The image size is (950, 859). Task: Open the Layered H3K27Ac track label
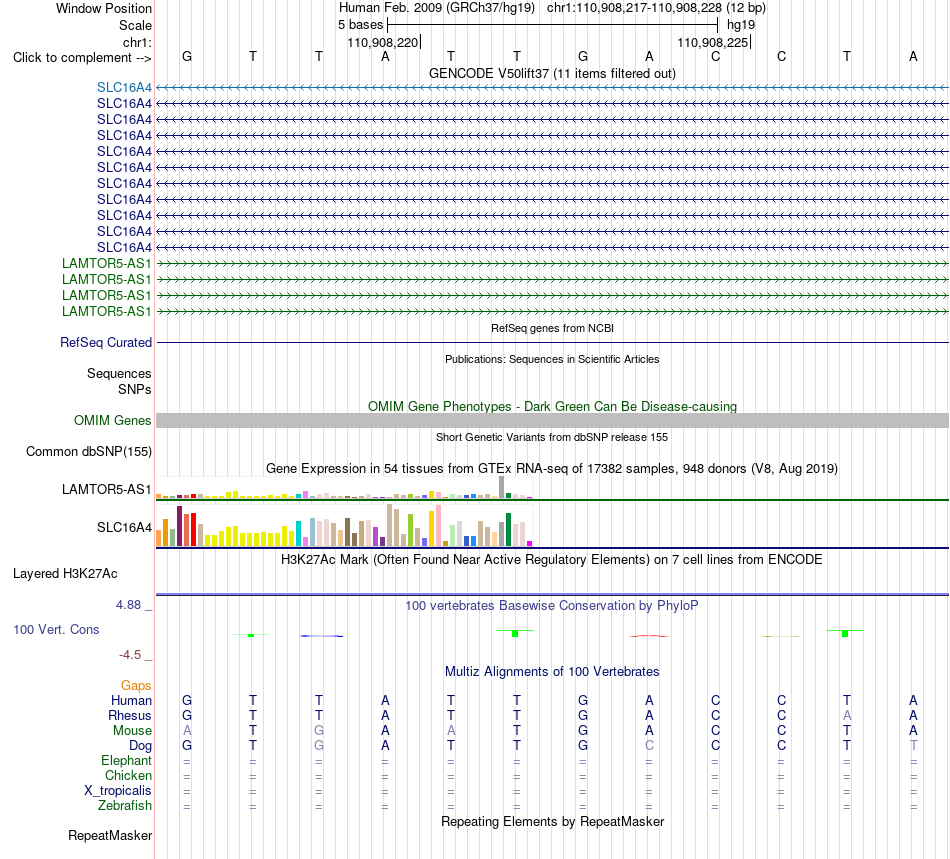click(x=65, y=574)
